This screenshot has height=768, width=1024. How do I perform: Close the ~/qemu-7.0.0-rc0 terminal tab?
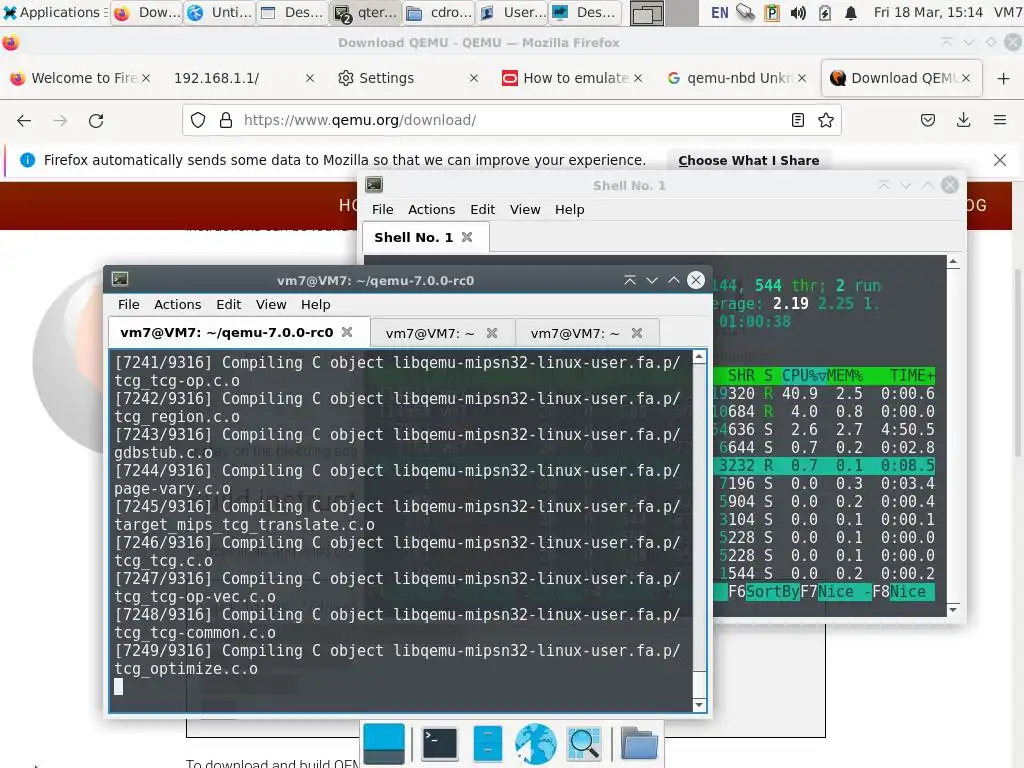[347, 332]
